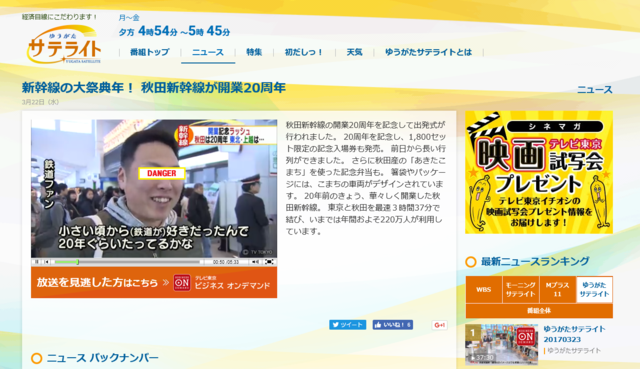Select the ゆうがたサテライト ranking tab
The width and height of the screenshot is (640, 369).
click(594, 289)
